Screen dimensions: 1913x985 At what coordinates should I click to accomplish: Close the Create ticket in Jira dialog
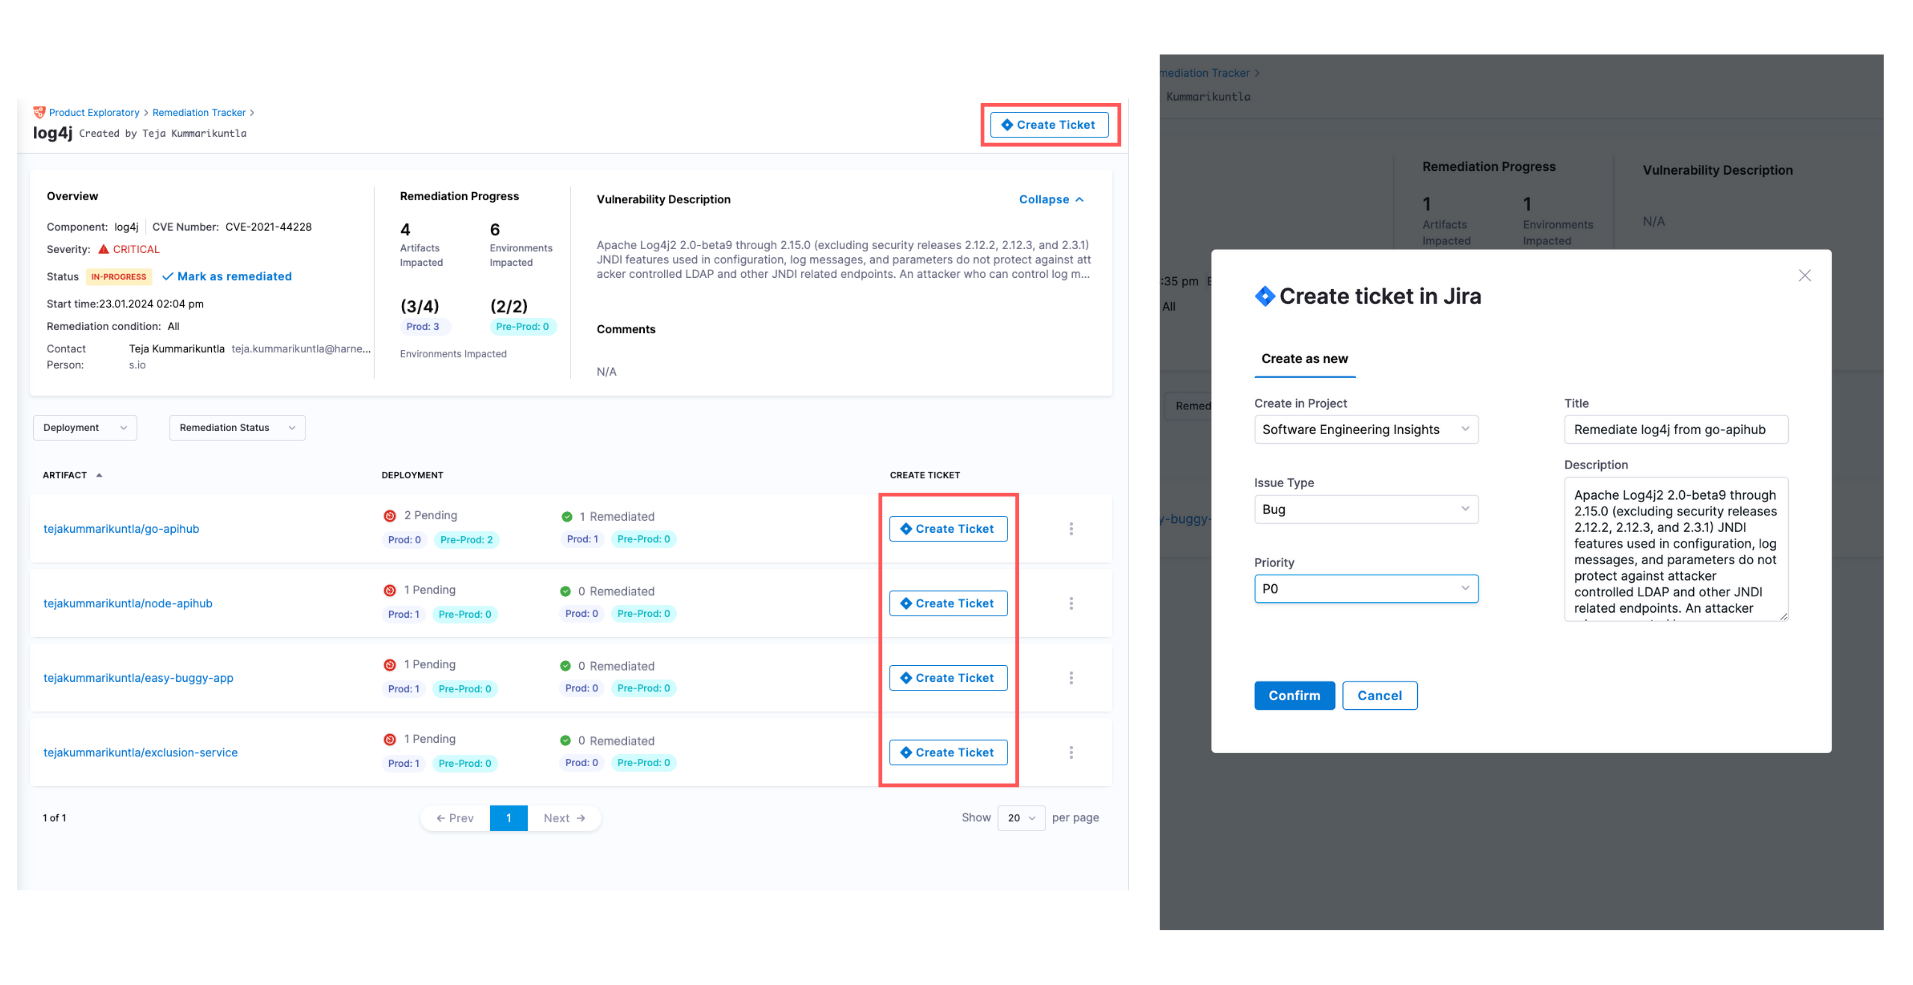(x=1804, y=276)
